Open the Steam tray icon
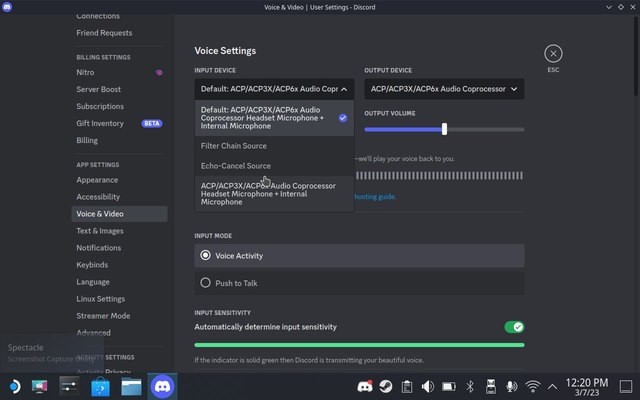The width and height of the screenshot is (640, 400). pos(386,386)
